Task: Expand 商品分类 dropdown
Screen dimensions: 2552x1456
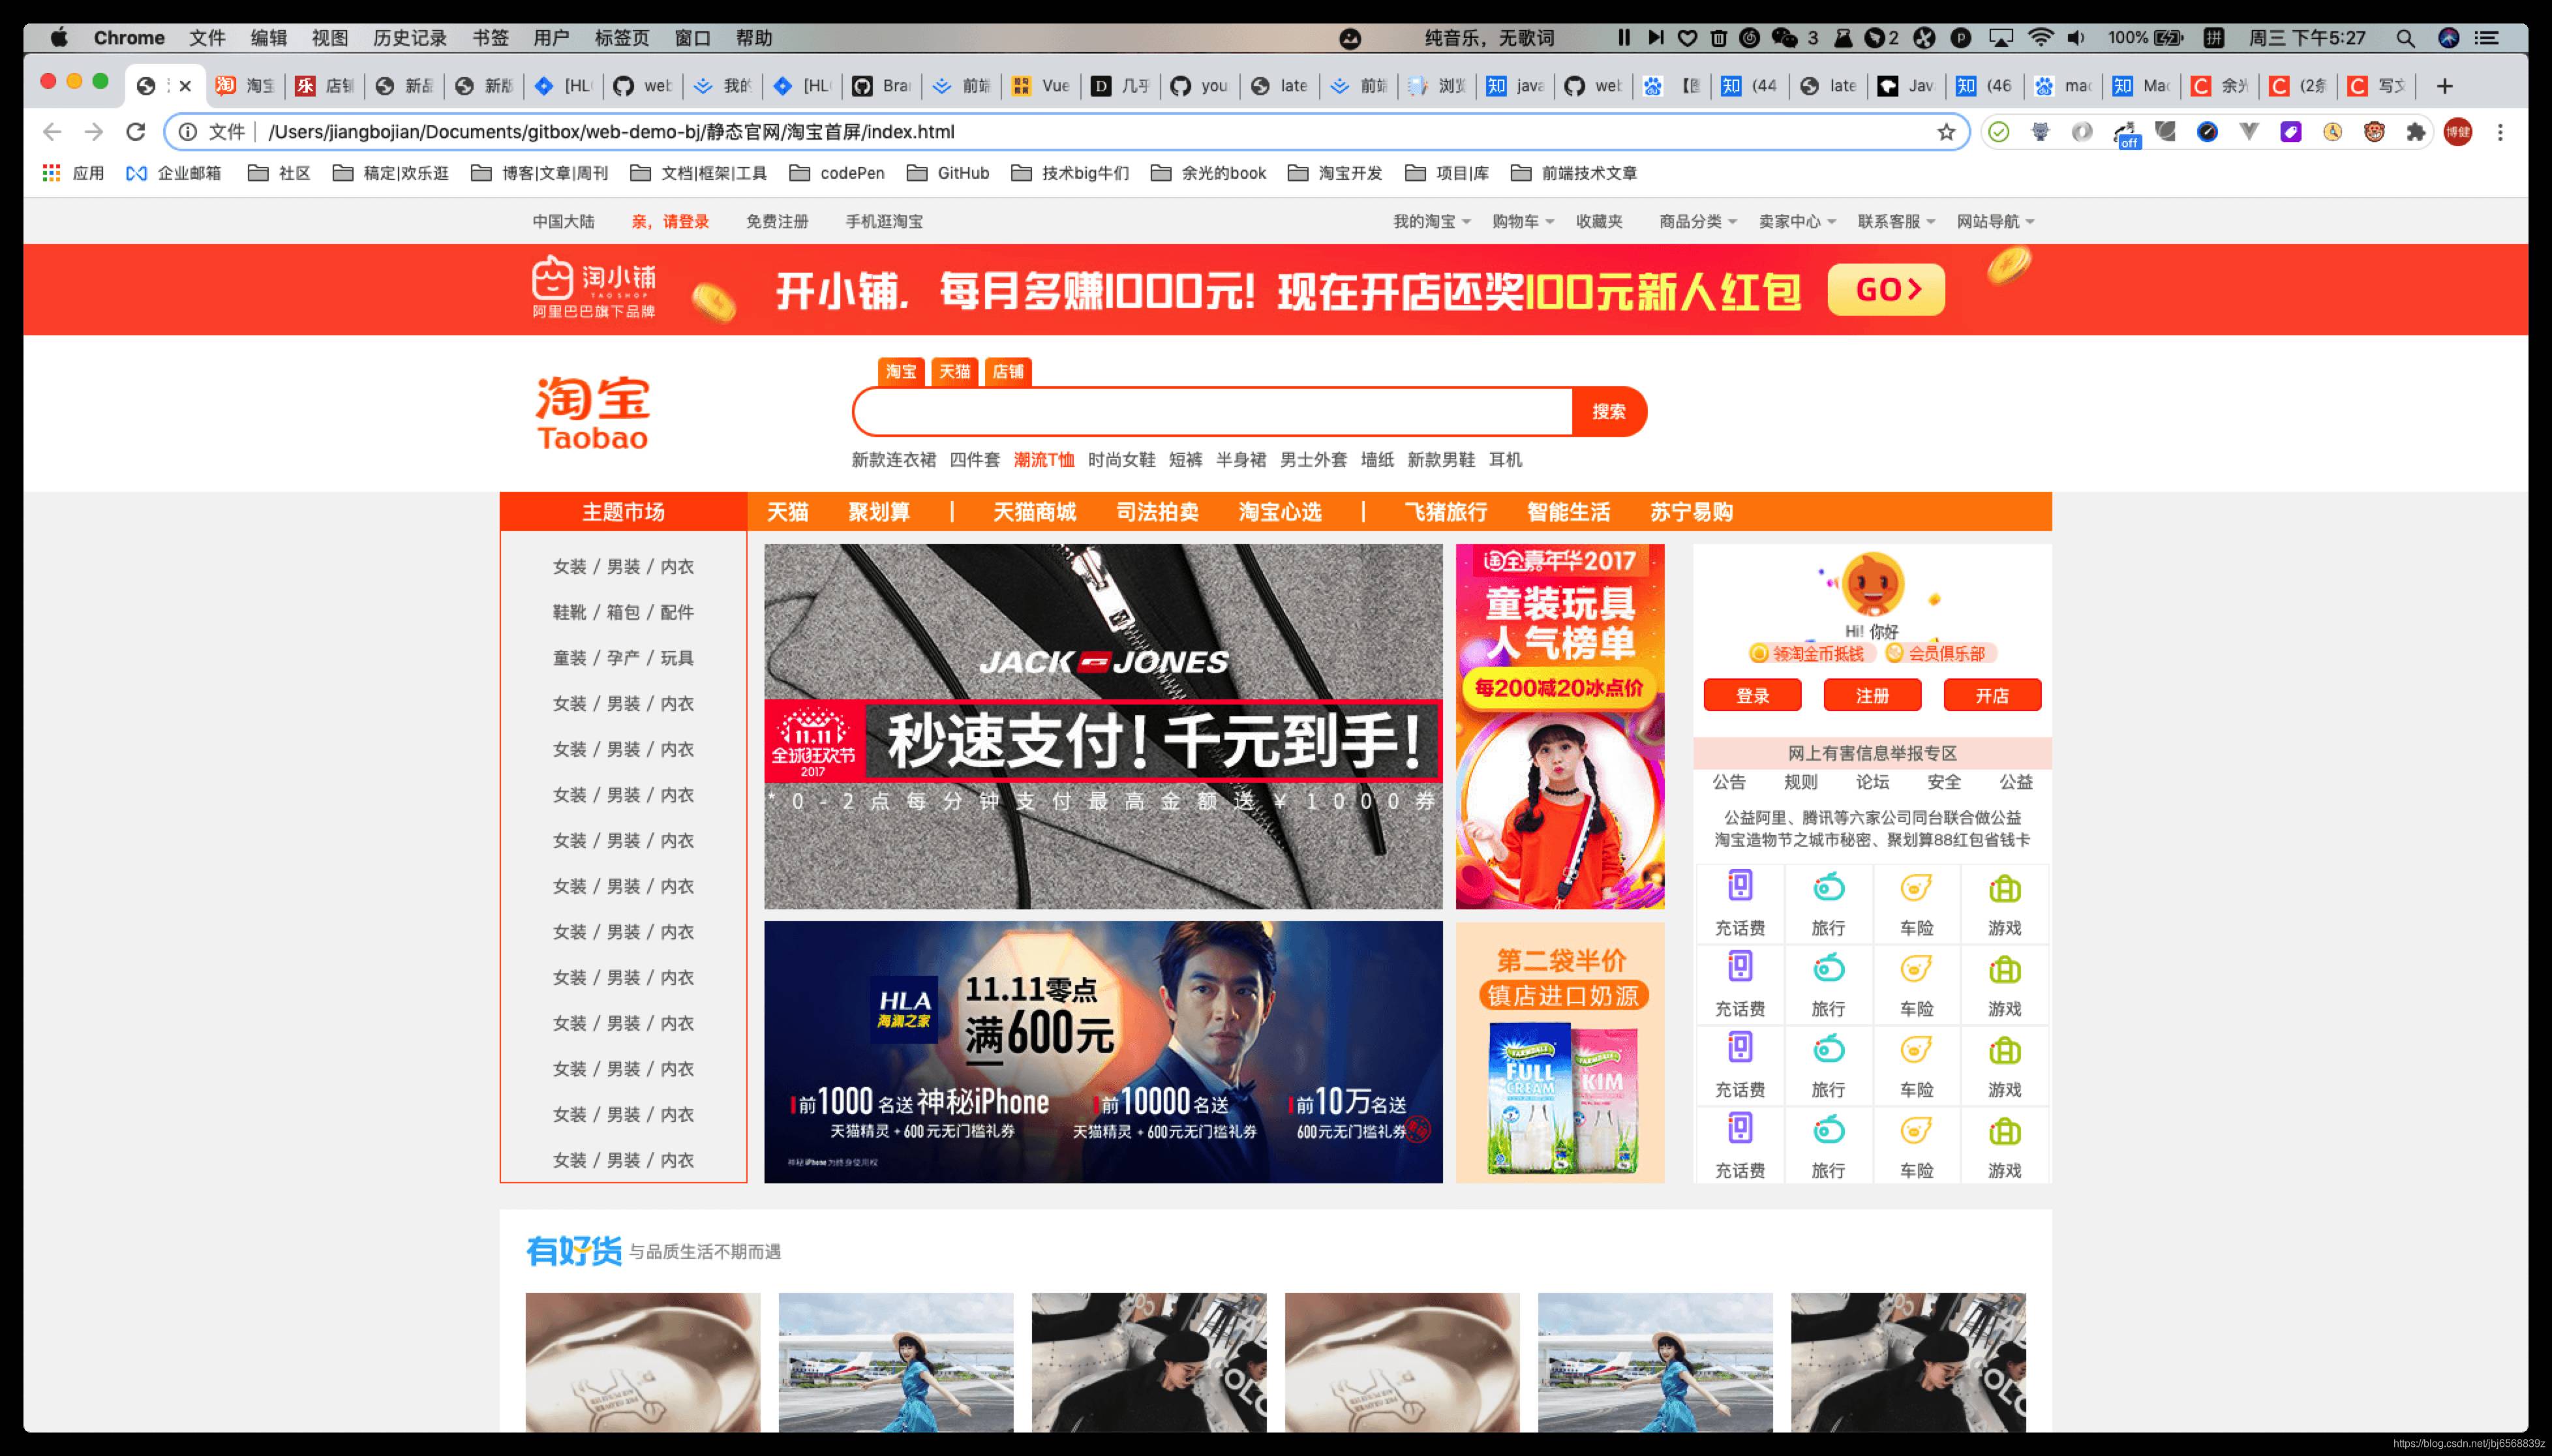Action: 1698,222
